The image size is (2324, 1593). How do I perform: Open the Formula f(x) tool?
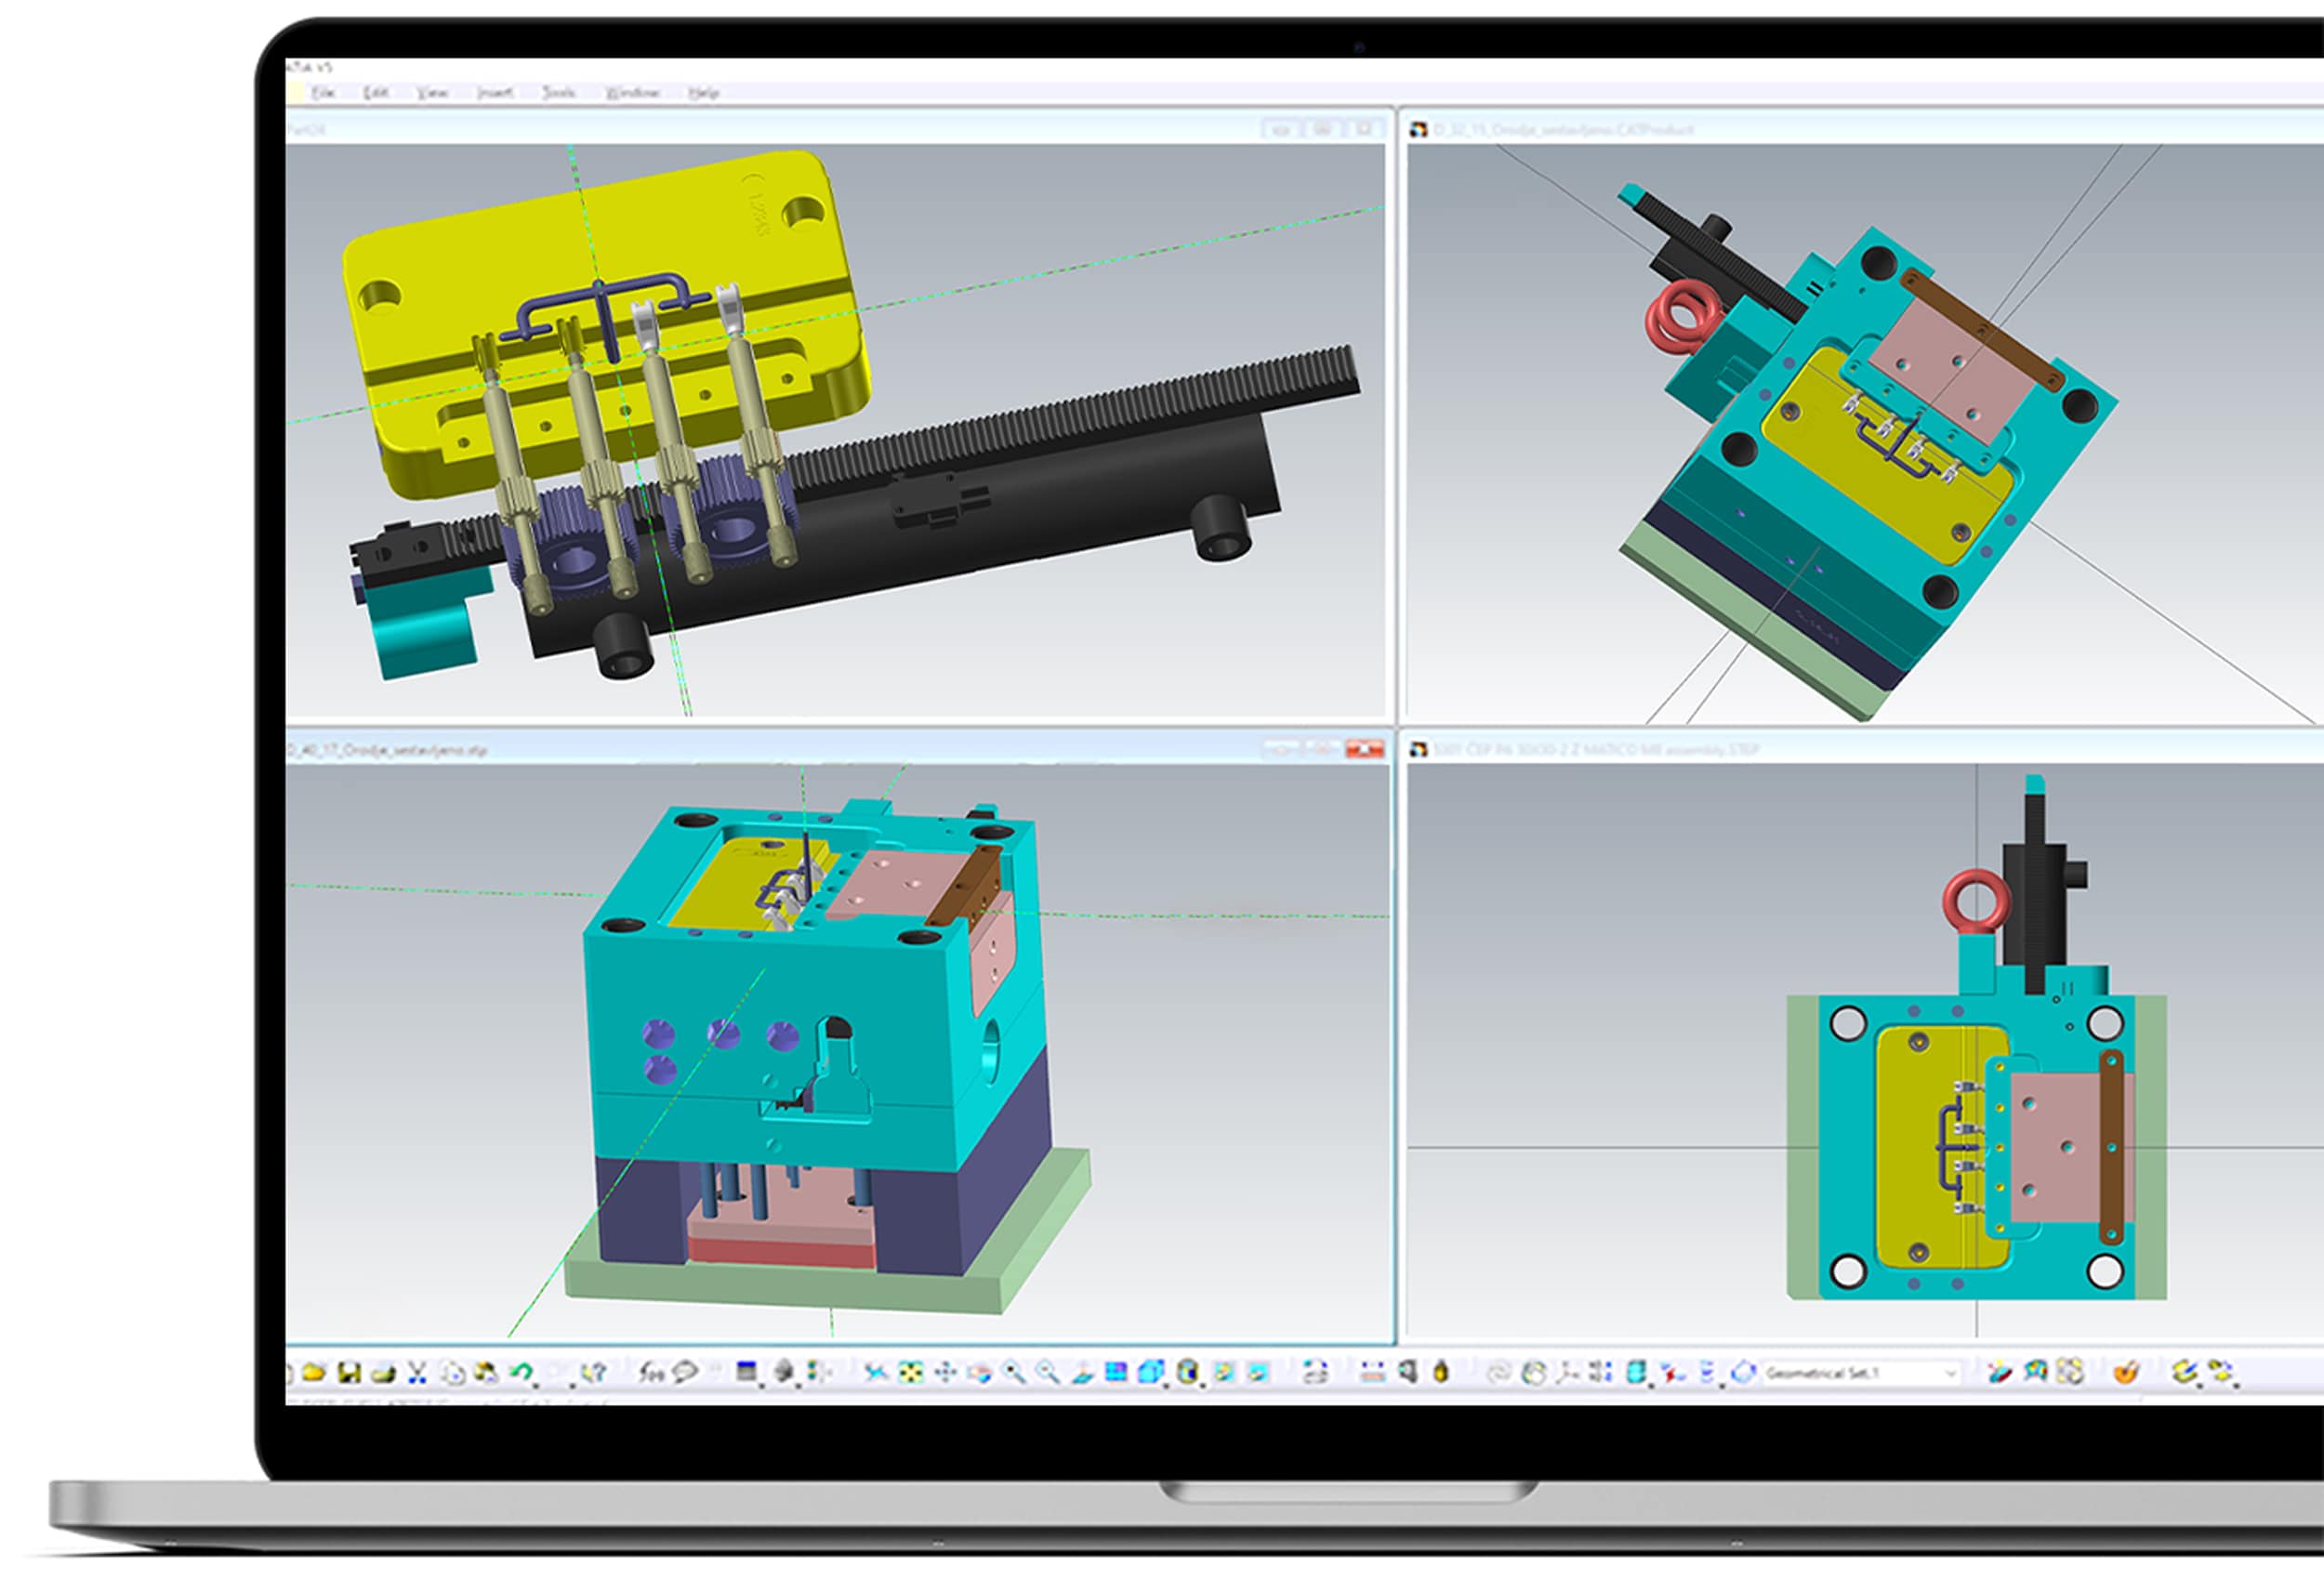[x=652, y=1372]
